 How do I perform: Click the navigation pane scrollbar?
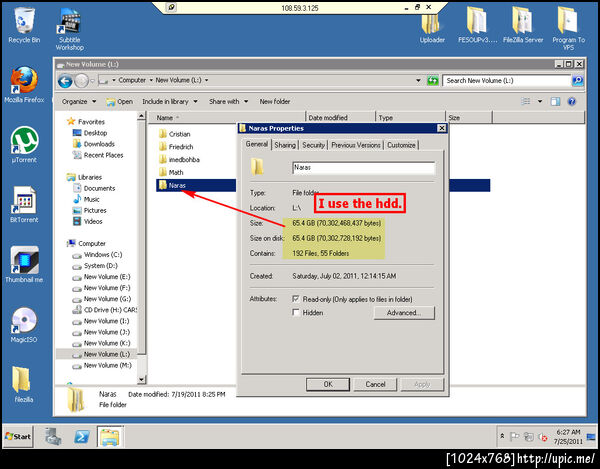click(141, 237)
